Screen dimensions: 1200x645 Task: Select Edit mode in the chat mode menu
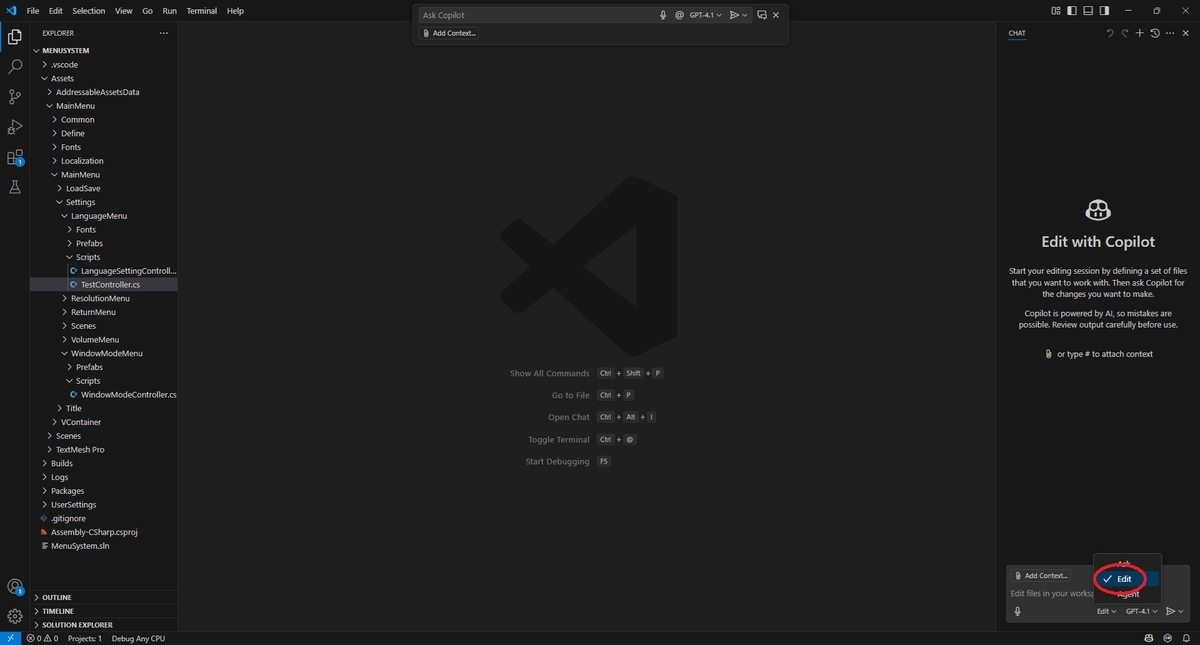click(1127, 578)
